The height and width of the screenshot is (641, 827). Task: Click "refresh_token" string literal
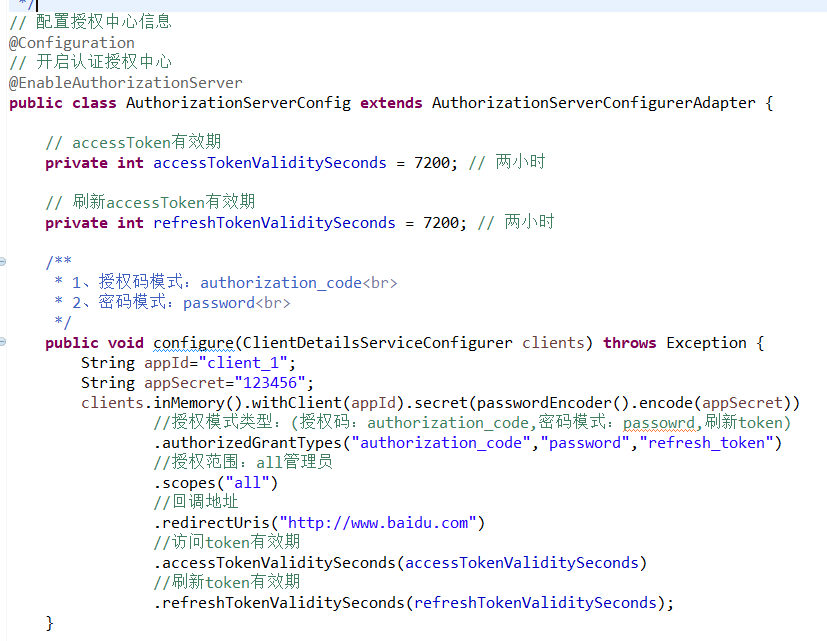[x=706, y=443]
